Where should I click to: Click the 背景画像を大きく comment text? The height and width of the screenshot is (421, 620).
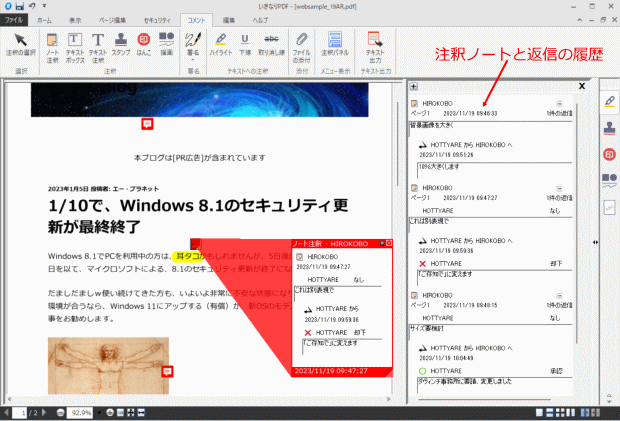pos(432,125)
